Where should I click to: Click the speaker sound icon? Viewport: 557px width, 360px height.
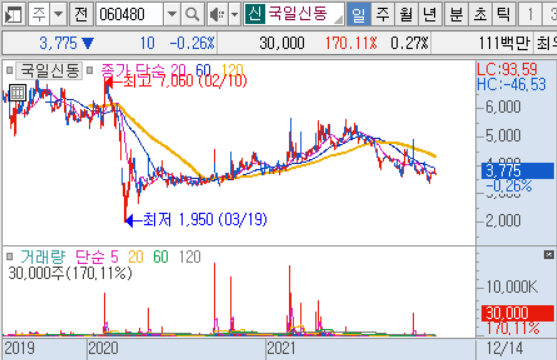point(217,15)
